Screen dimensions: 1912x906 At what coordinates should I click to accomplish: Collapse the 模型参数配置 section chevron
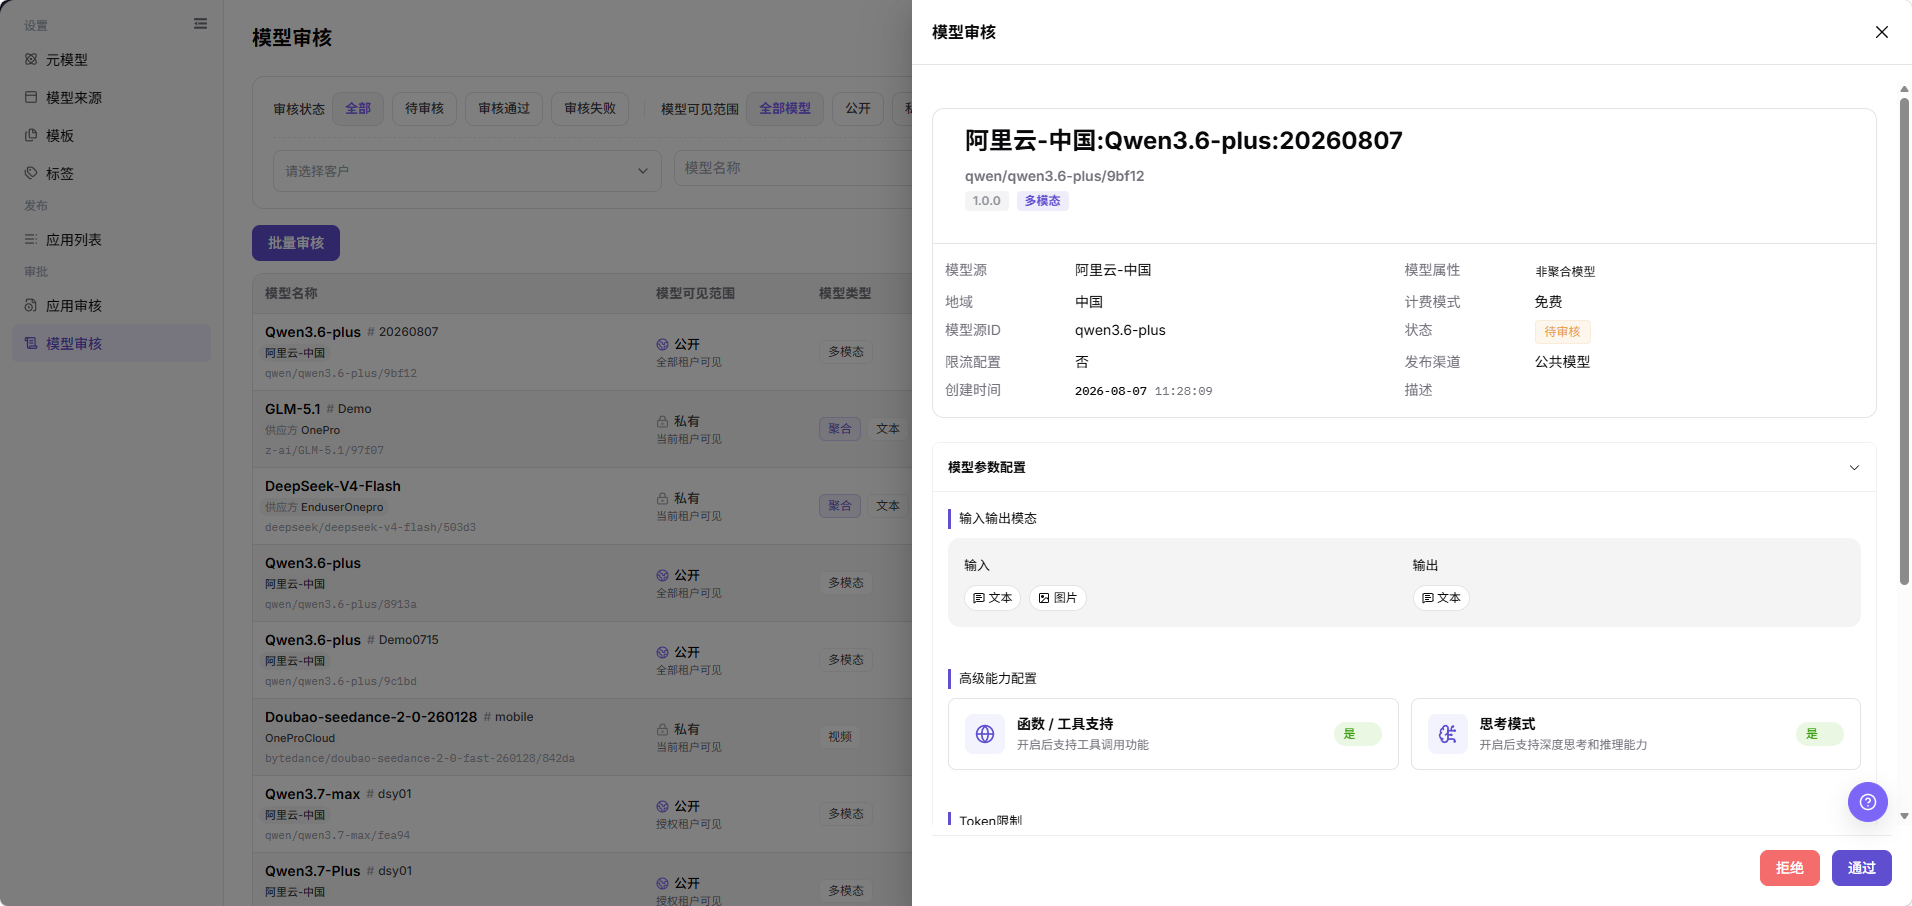(x=1854, y=468)
